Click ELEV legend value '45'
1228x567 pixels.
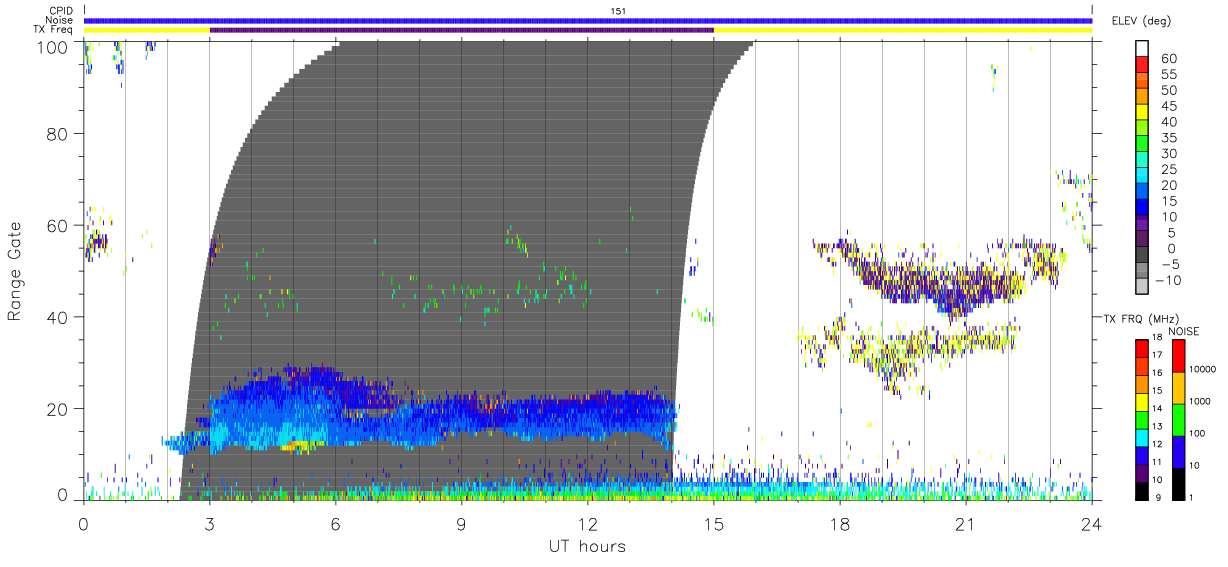coord(1168,106)
